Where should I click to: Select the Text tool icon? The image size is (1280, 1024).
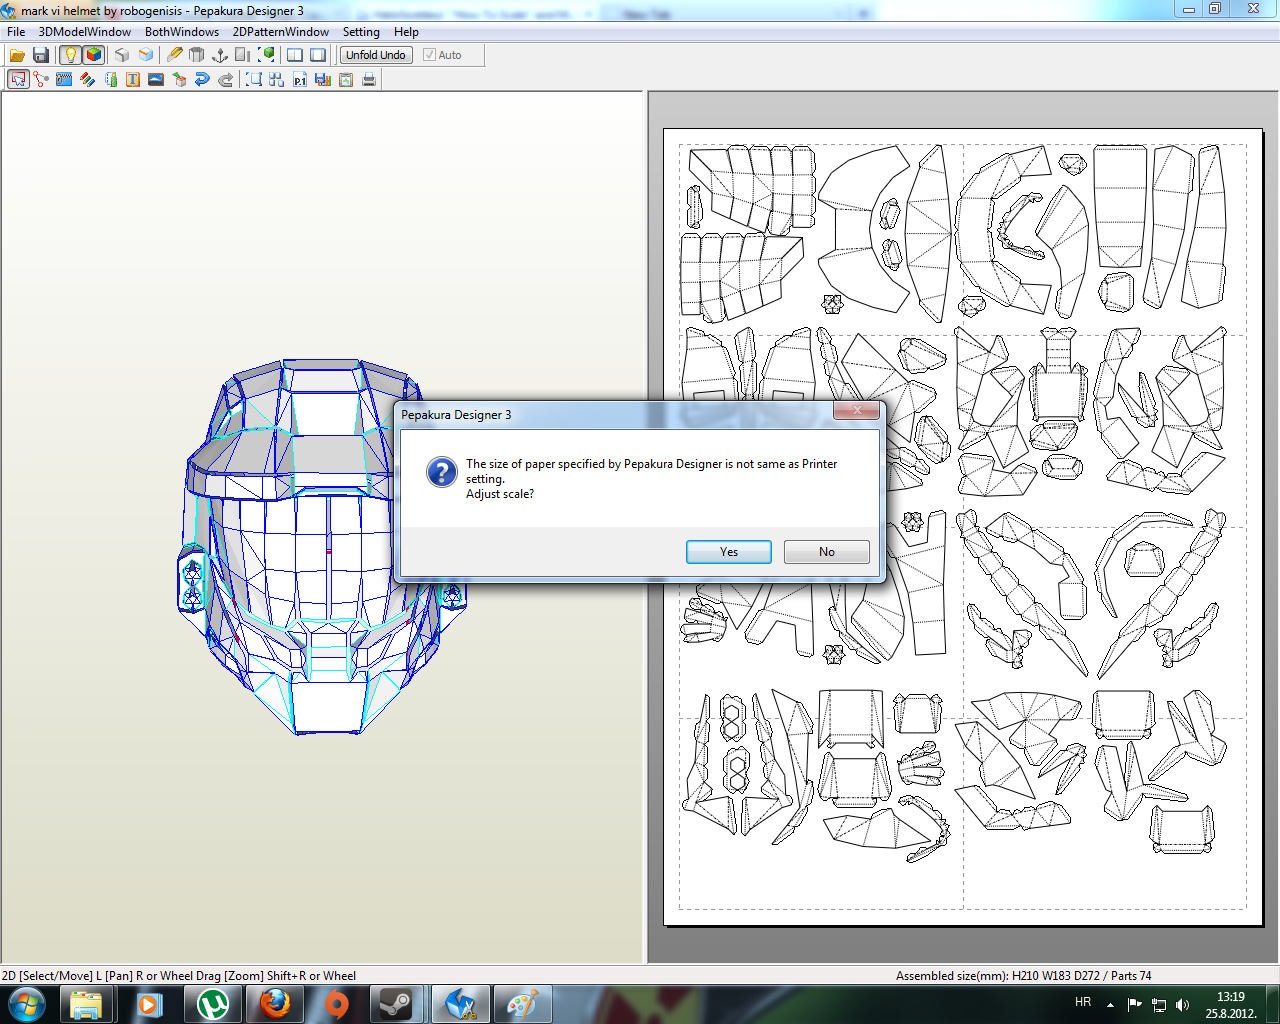[x=133, y=79]
